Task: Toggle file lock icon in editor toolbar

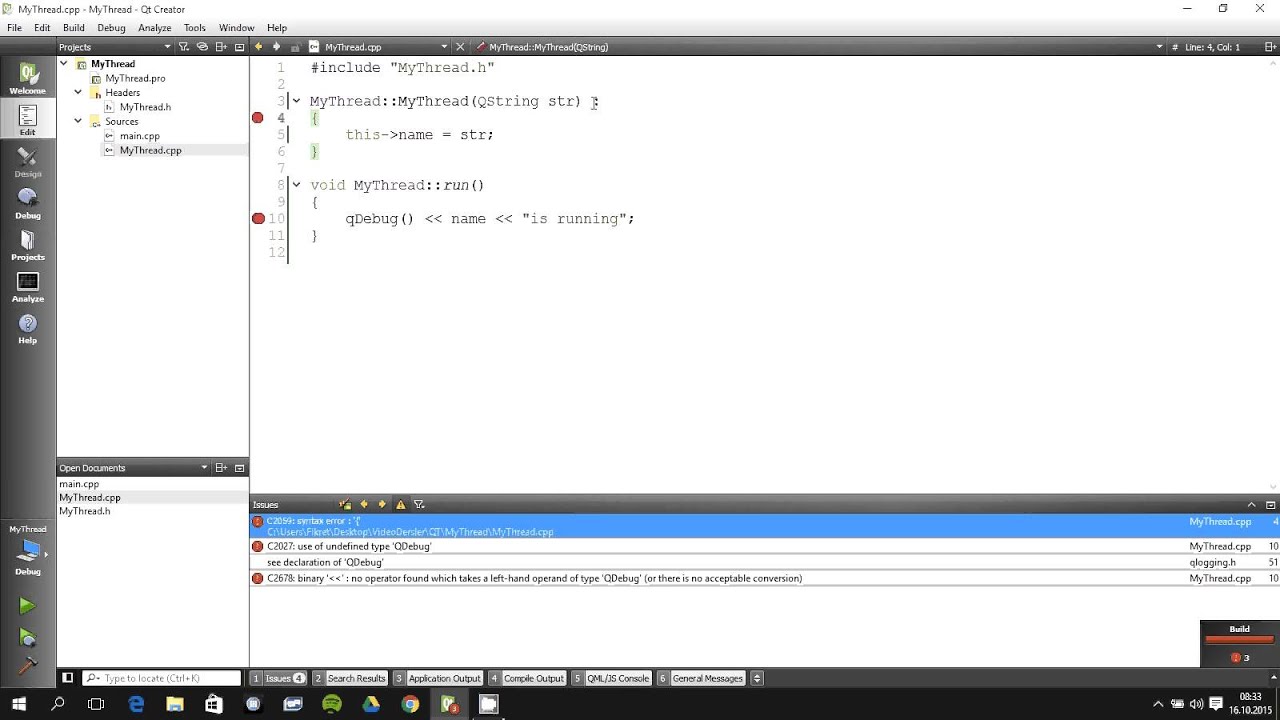Action: point(295,47)
